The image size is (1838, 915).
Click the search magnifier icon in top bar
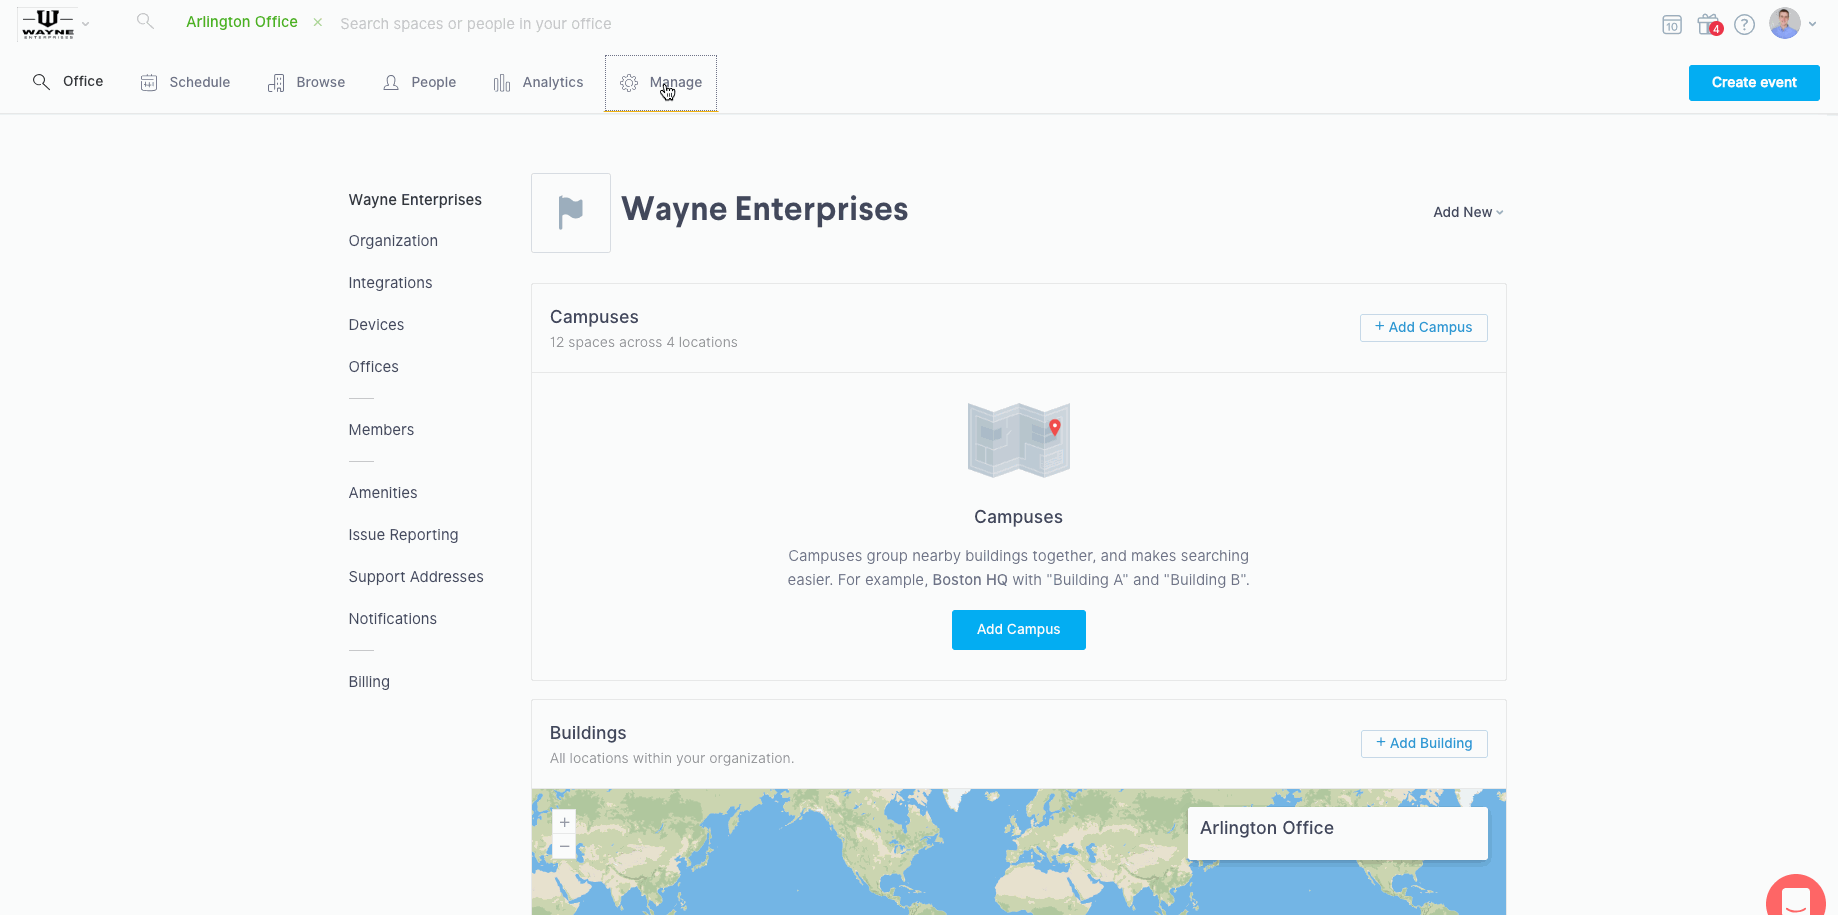(146, 21)
